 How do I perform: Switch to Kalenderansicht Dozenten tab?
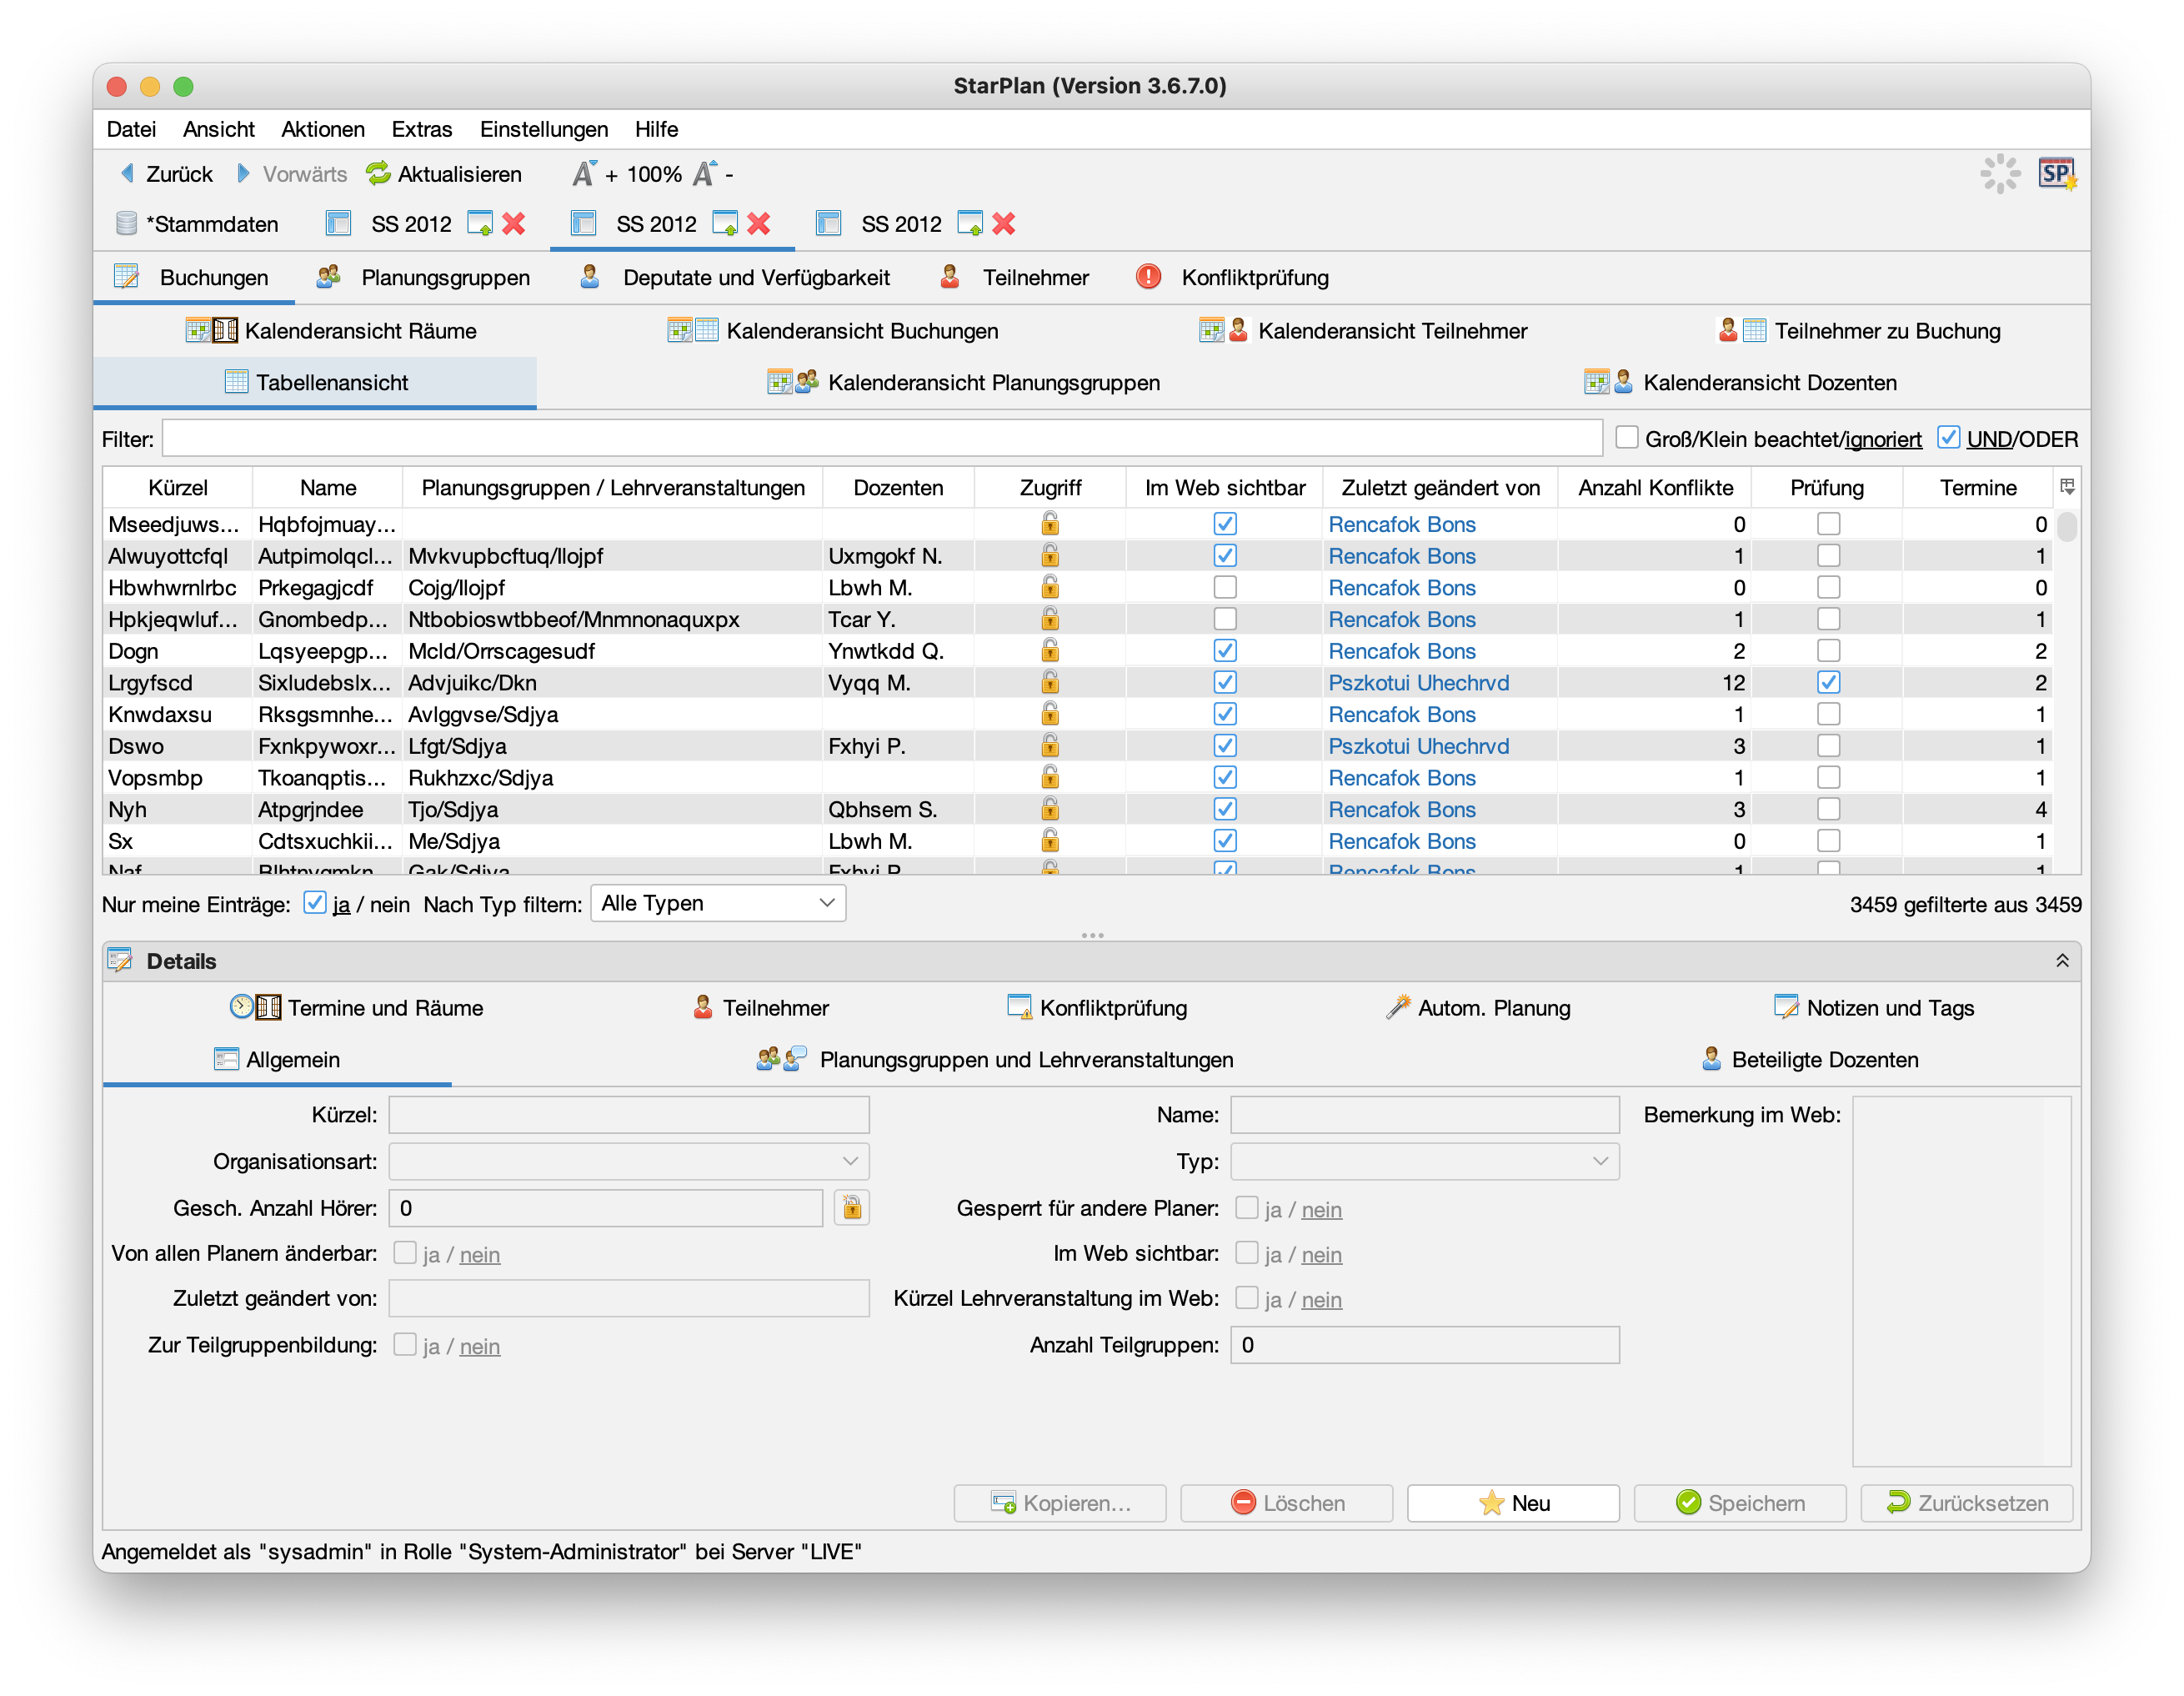tap(1768, 383)
